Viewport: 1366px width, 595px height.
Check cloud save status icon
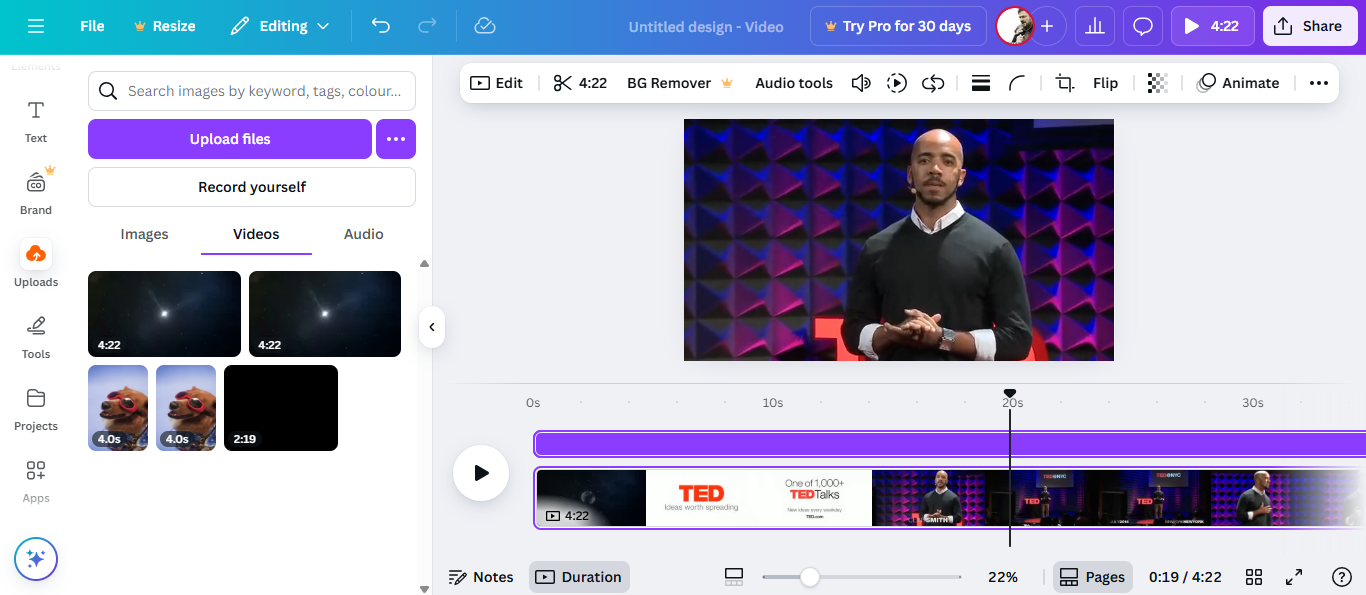click(x=485, y=26)
